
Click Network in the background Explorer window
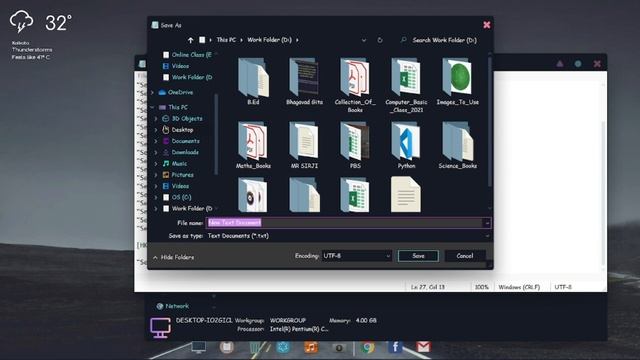coord(173,306)
